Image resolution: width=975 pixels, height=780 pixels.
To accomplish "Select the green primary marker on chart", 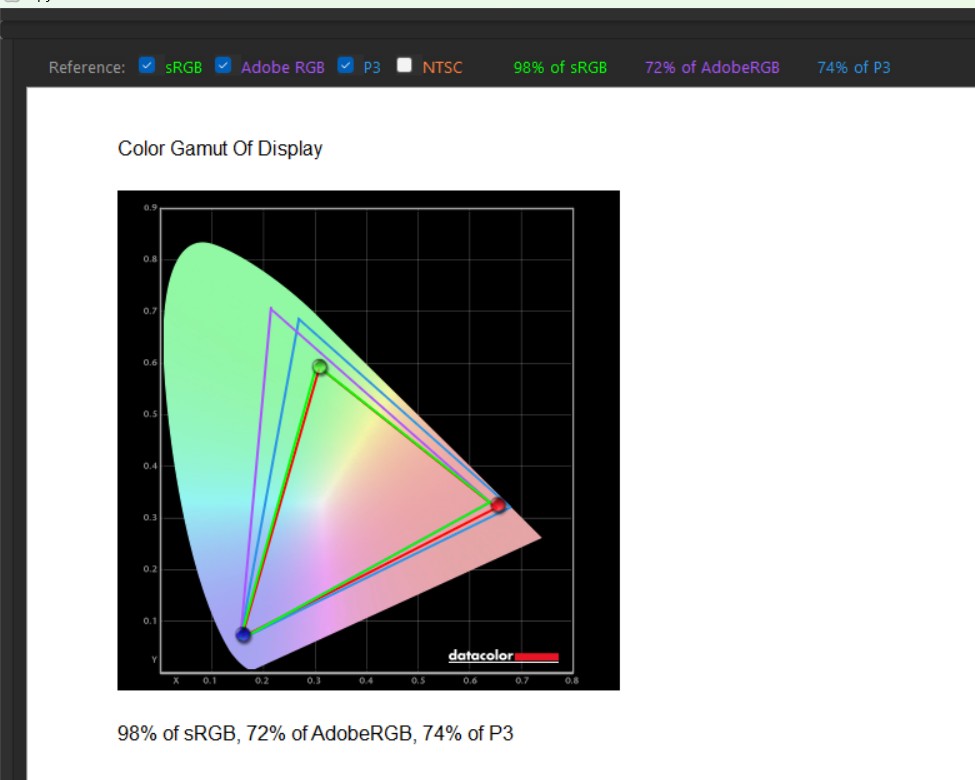I will click(320, 367).
